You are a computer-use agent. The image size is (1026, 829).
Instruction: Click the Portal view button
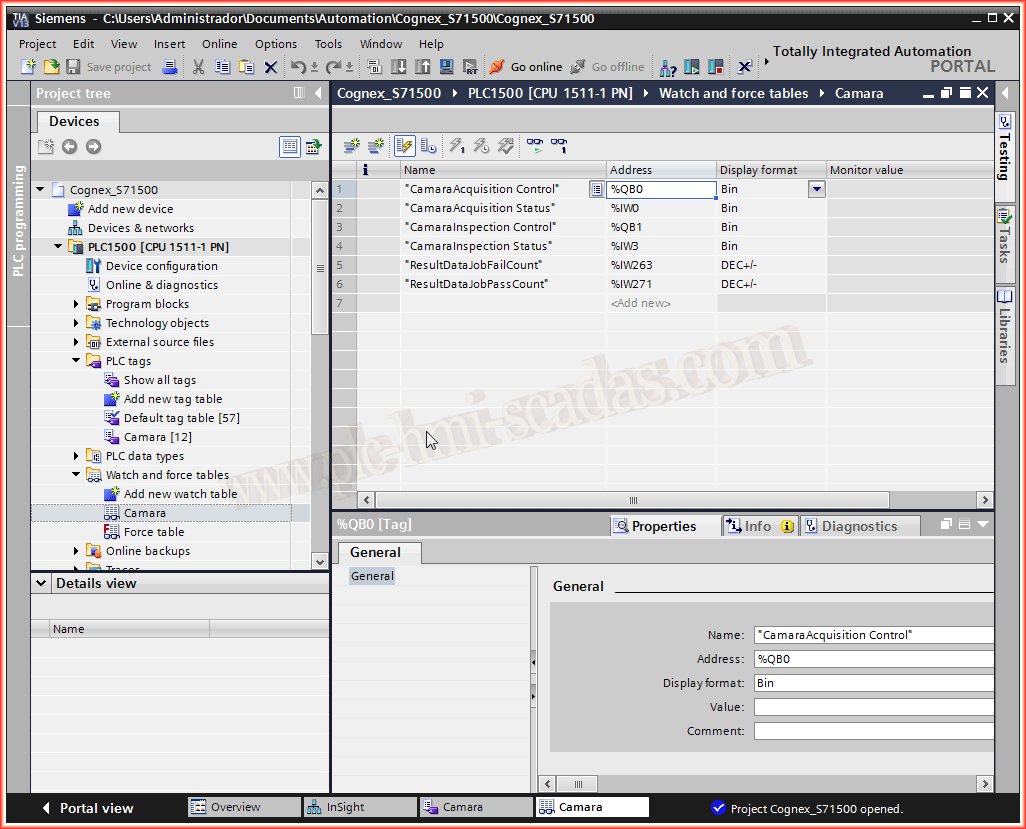(x=87, y=808)
